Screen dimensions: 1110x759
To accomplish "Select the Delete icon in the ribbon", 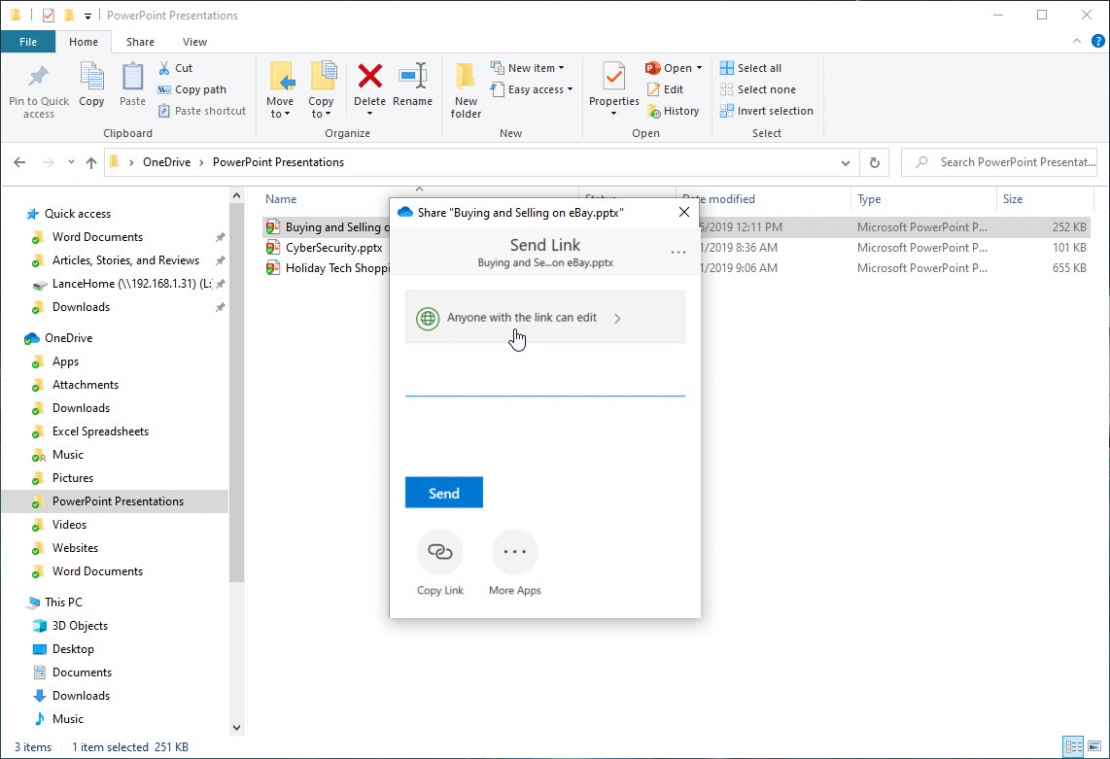I will click(x=370, y=88).
